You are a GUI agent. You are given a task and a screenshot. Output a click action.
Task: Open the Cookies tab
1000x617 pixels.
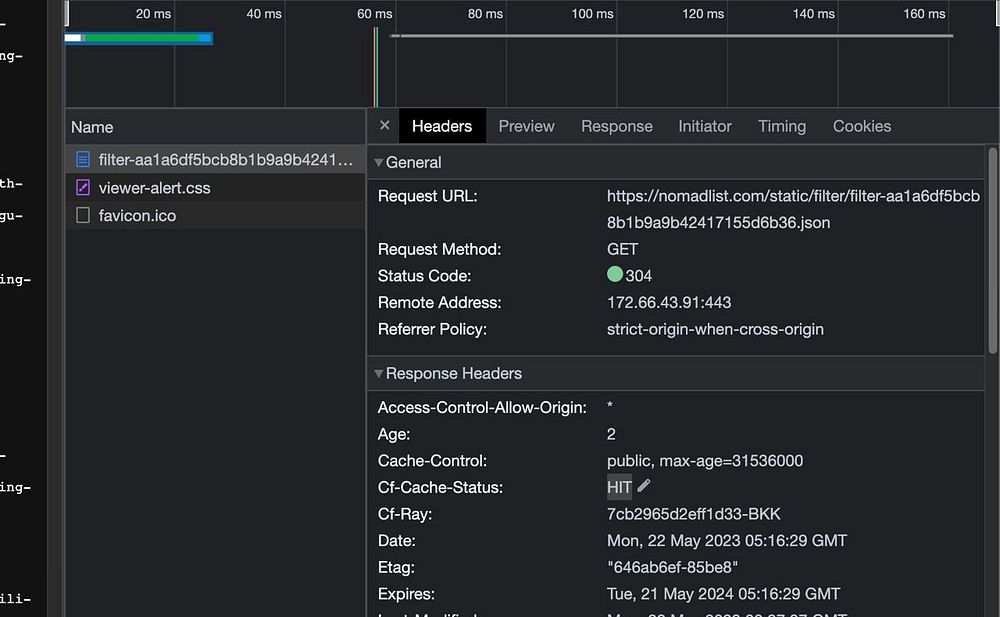point(861,126)
